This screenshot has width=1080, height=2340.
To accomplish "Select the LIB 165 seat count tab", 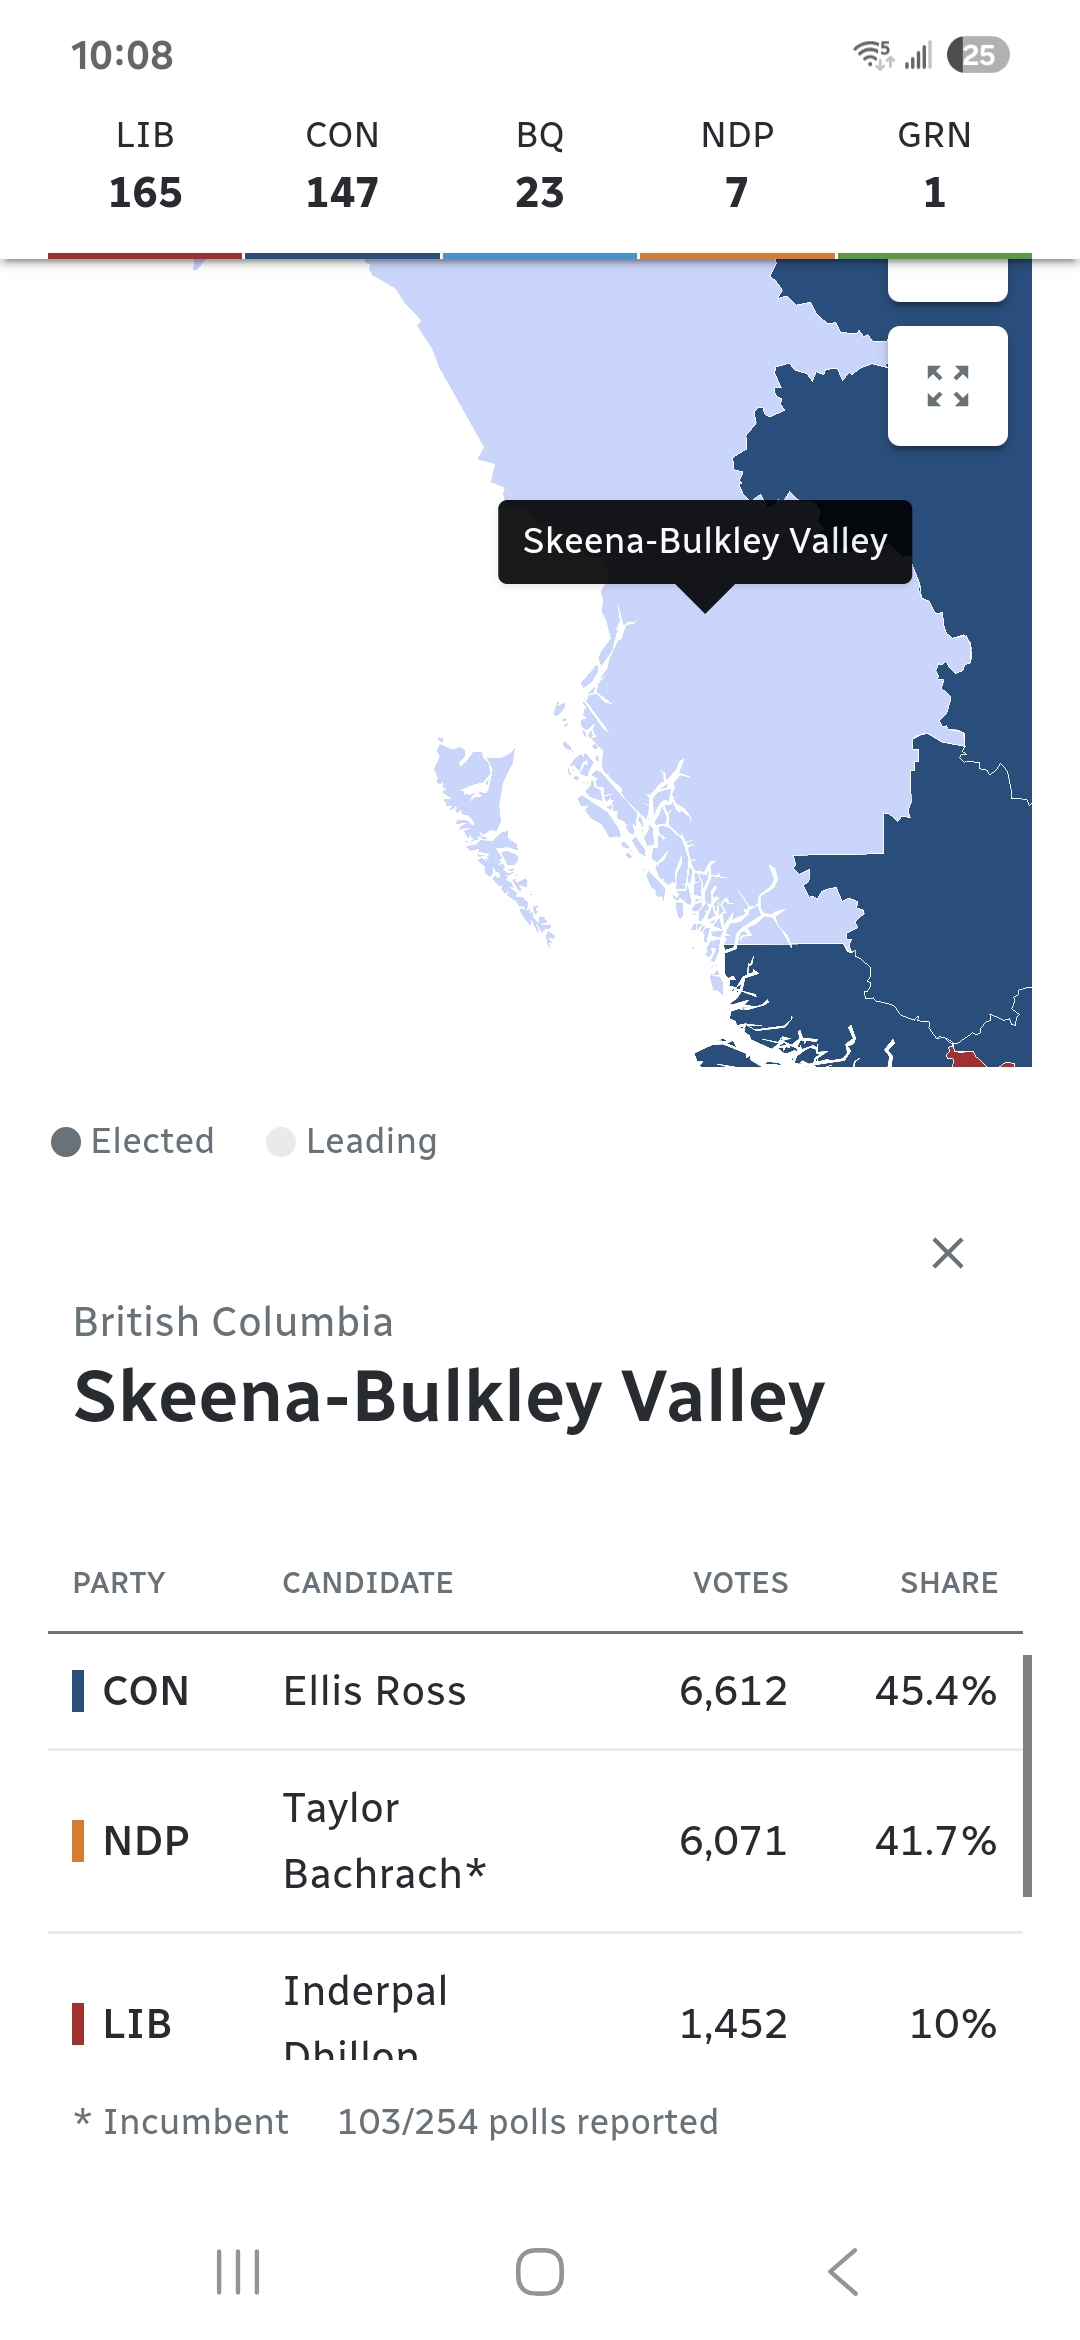I will tap(145, 166).
